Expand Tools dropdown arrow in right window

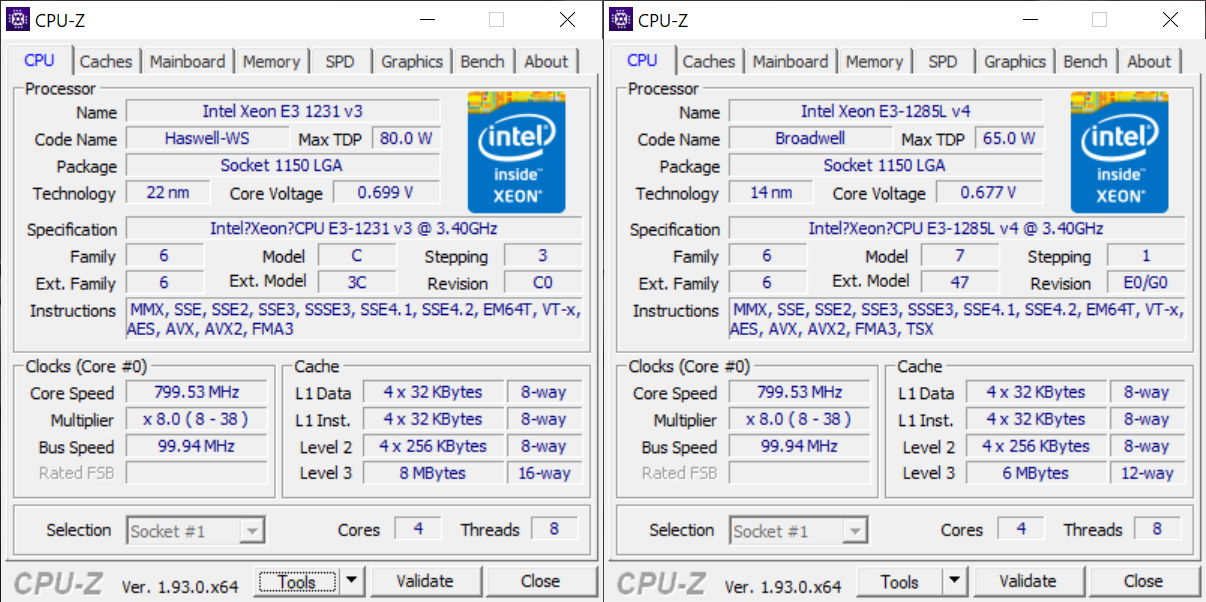tap(955, 581)
